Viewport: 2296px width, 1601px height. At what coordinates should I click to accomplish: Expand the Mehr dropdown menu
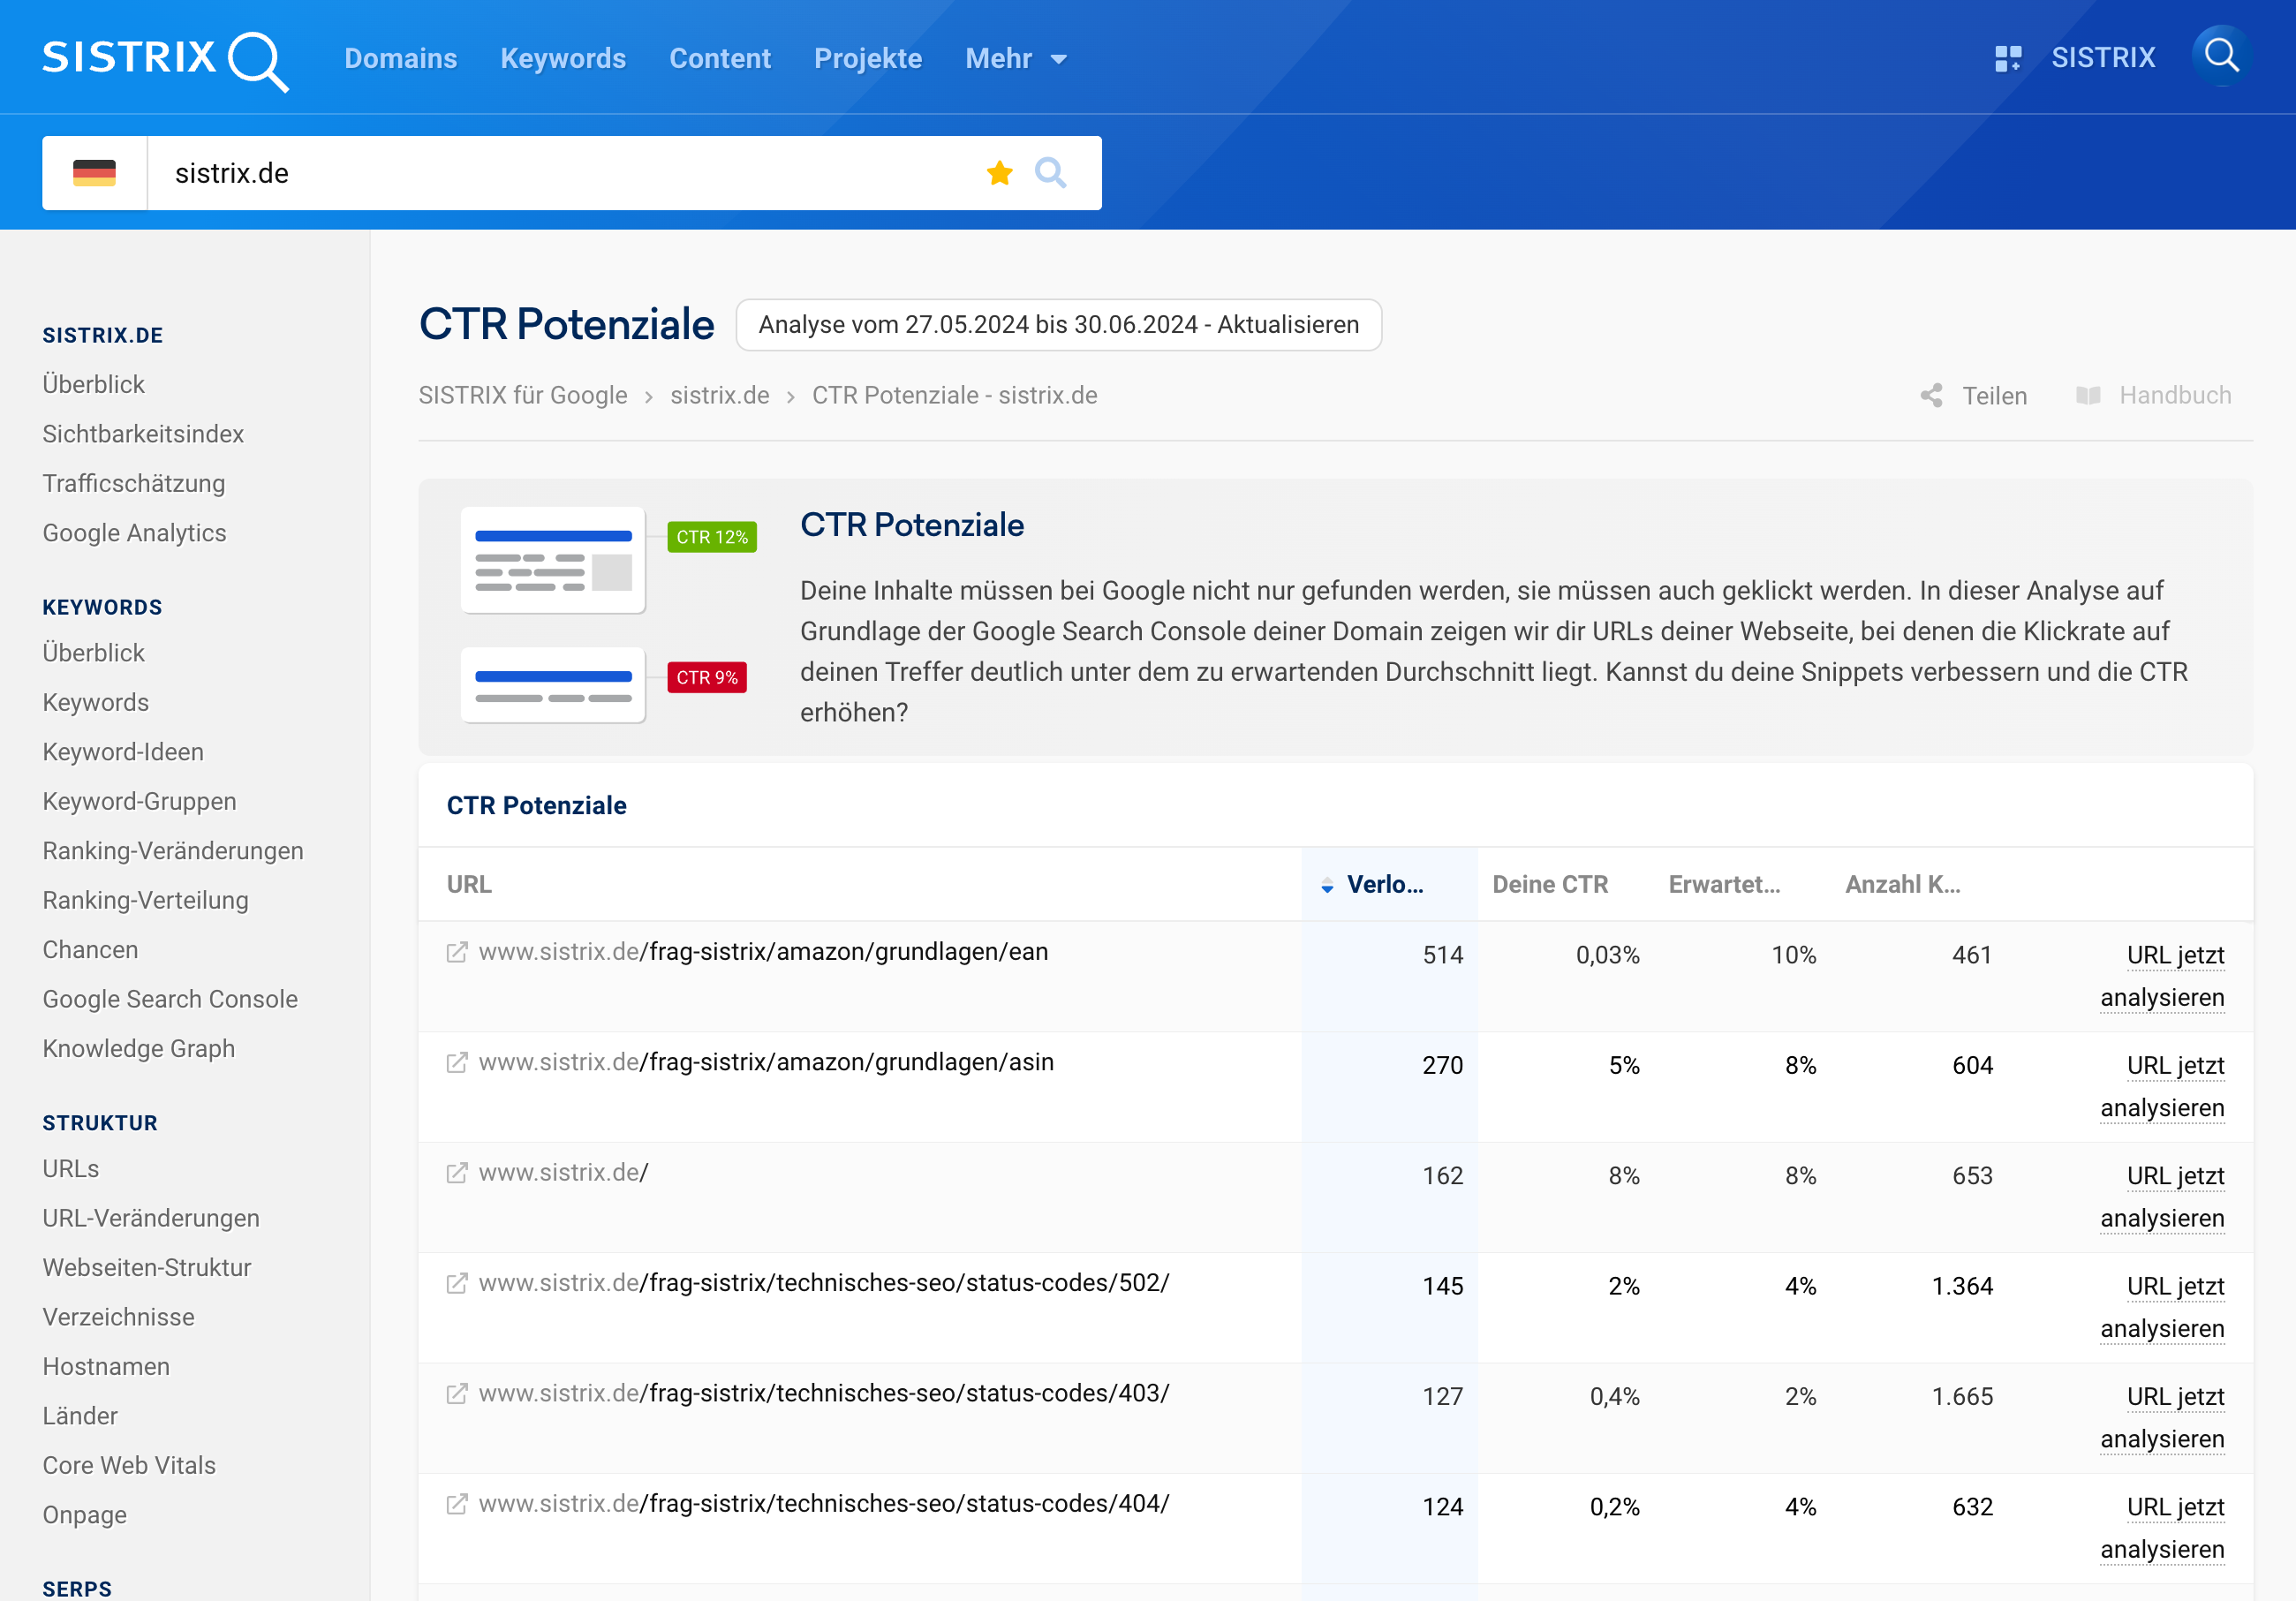[x=1016, y=59]
